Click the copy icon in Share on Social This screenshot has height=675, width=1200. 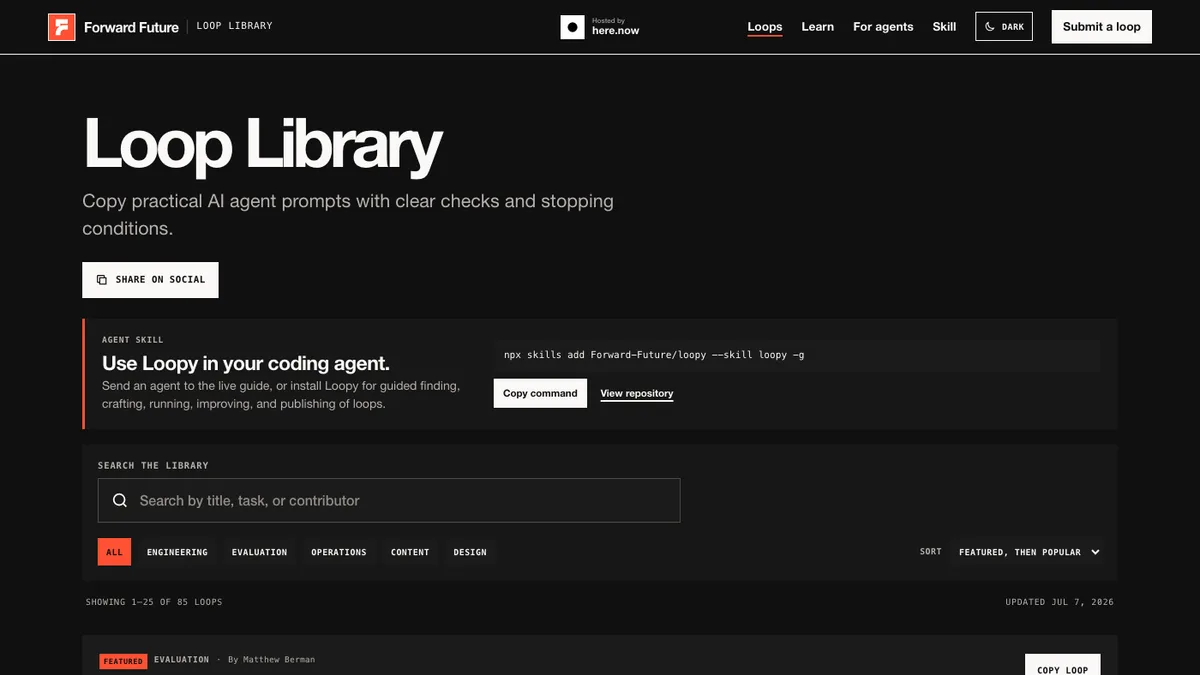tap(101, 280)
